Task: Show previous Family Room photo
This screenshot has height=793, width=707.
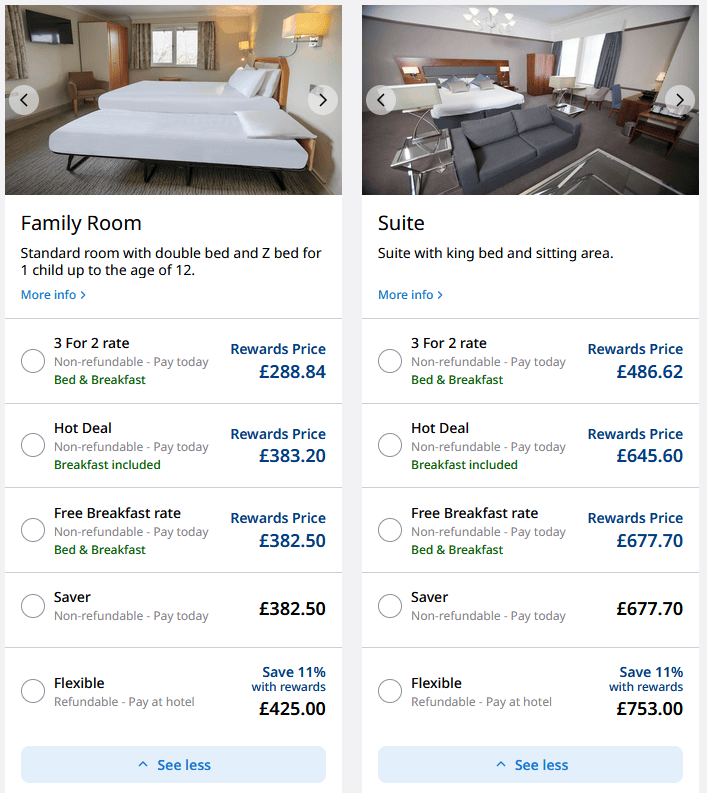Action: (24, 100)
